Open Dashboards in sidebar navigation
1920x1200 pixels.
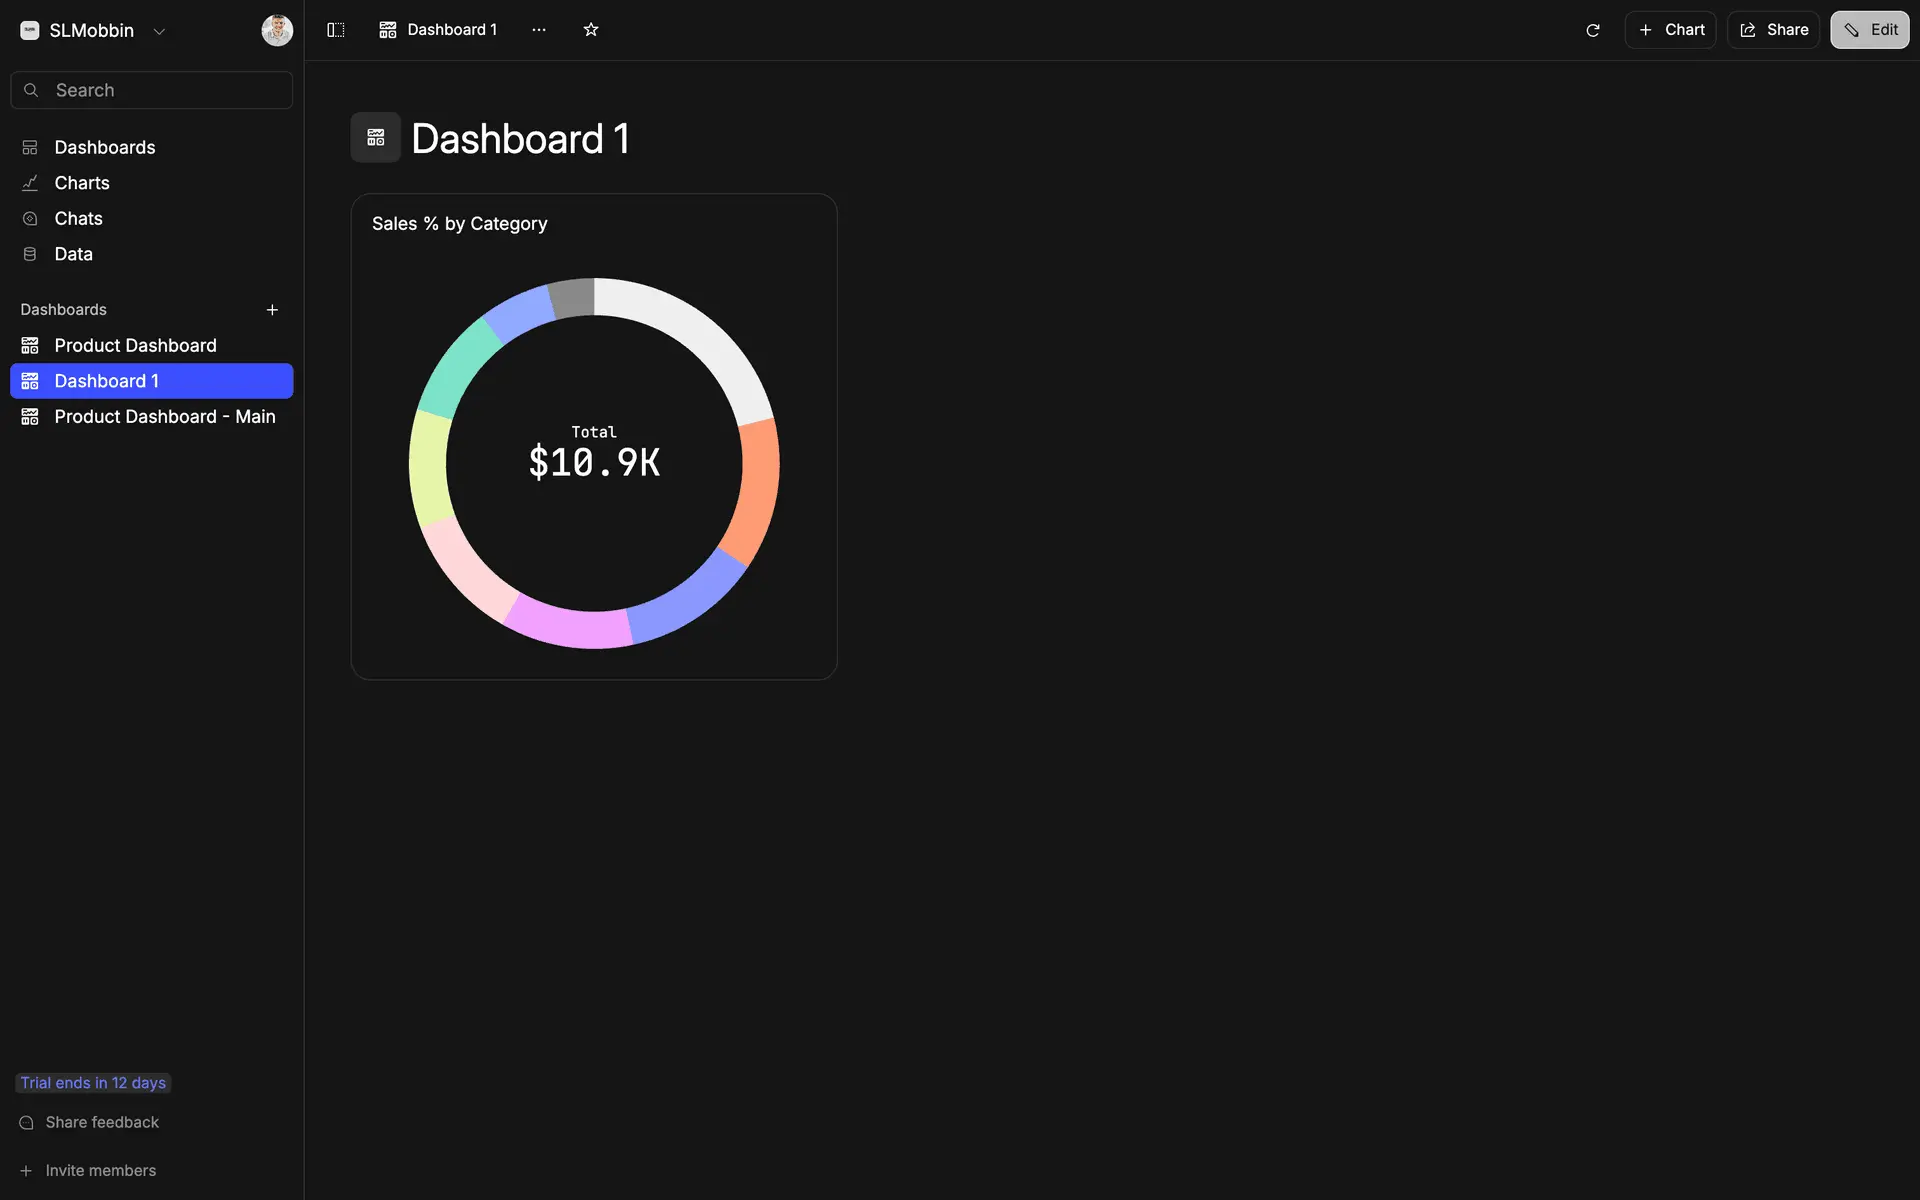[104, 147]
